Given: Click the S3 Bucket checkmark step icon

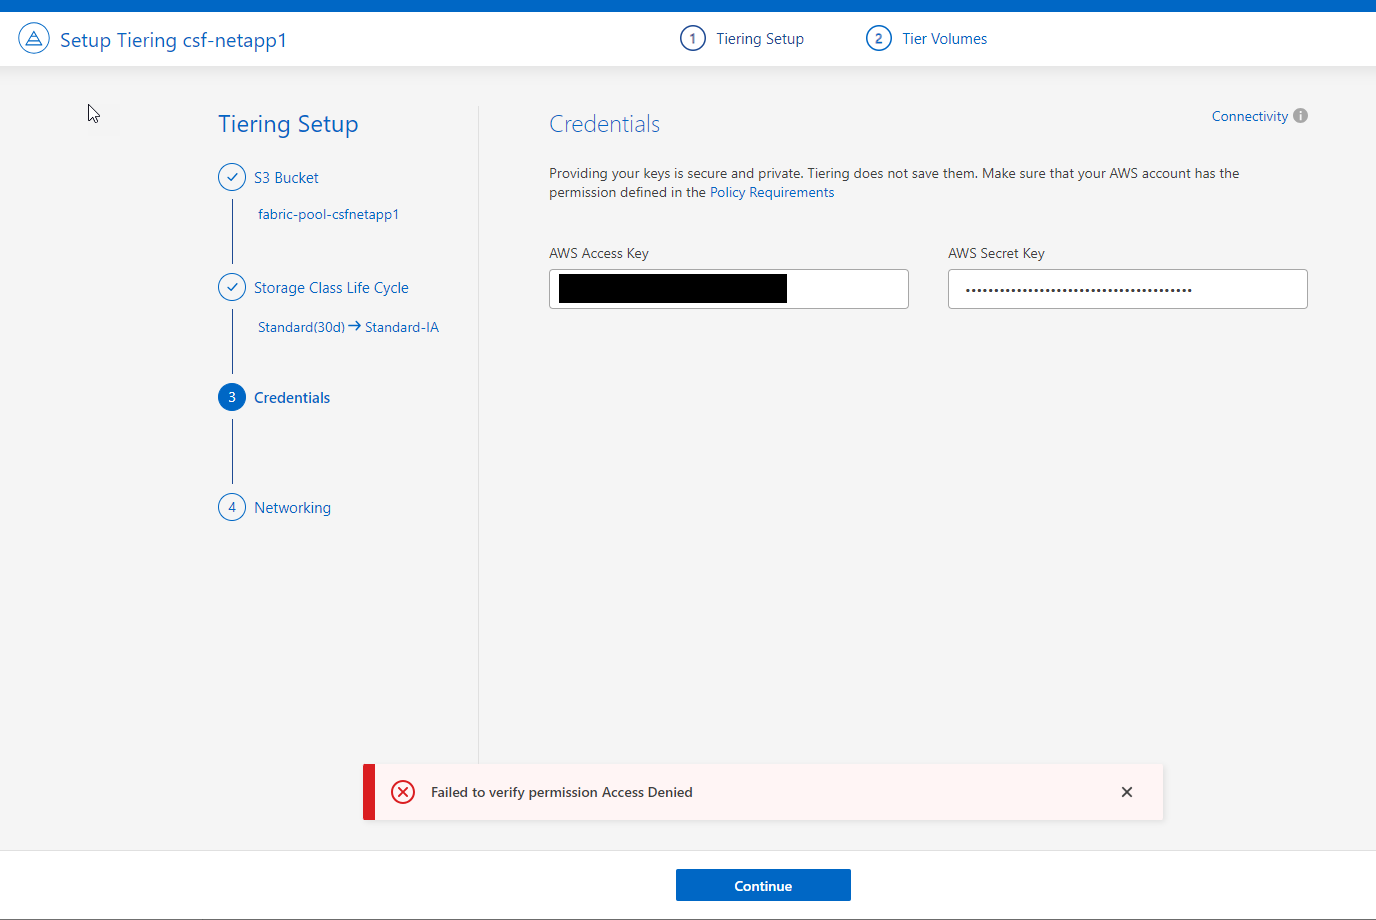Looking at the screenshot, I should point(232,177).
